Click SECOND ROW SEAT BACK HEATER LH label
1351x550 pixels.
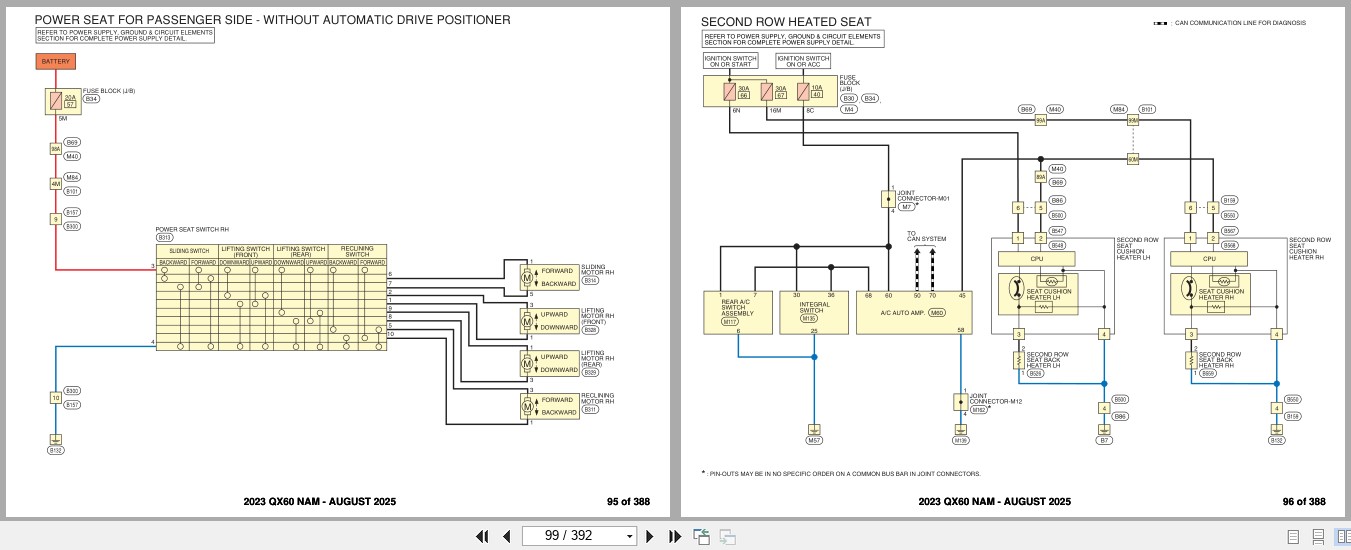coord(1048,360)
